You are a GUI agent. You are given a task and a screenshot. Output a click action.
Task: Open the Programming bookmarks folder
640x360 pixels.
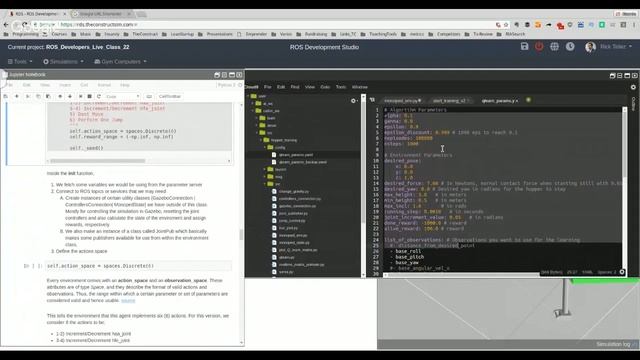point(22,34)
